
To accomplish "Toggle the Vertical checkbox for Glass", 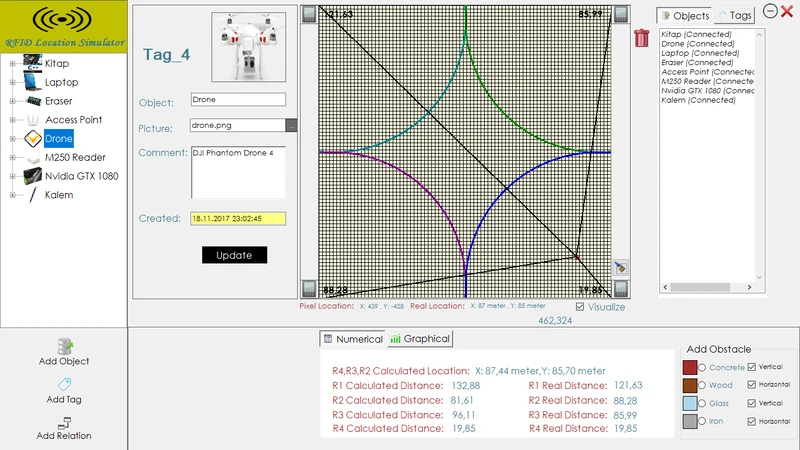I will [752, 403].
